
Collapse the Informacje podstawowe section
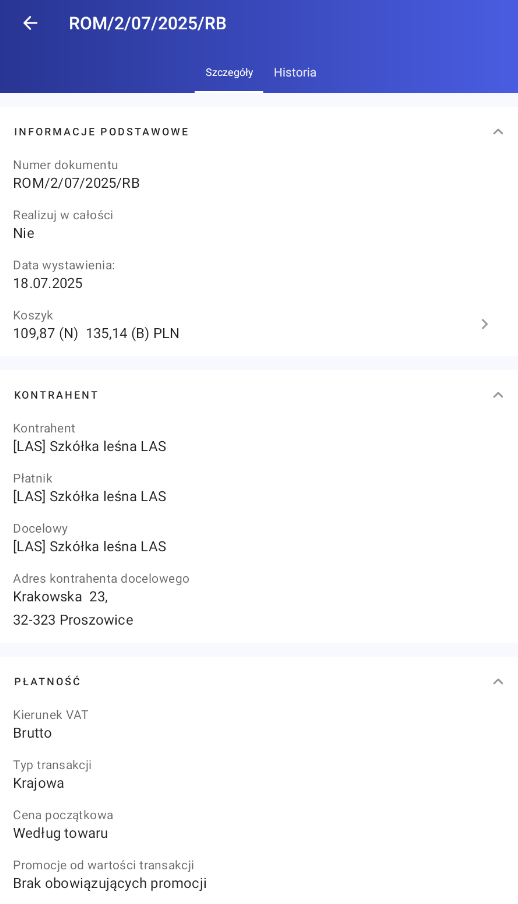[498, 131]
